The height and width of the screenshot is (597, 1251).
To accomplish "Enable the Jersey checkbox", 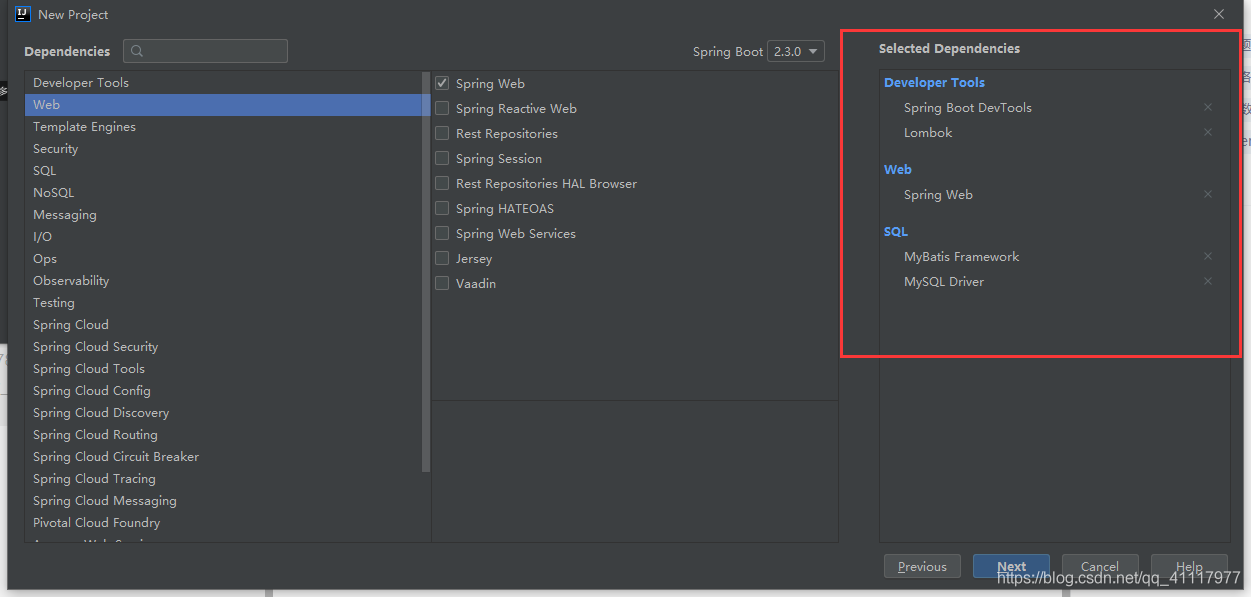I will click(442, 258).
